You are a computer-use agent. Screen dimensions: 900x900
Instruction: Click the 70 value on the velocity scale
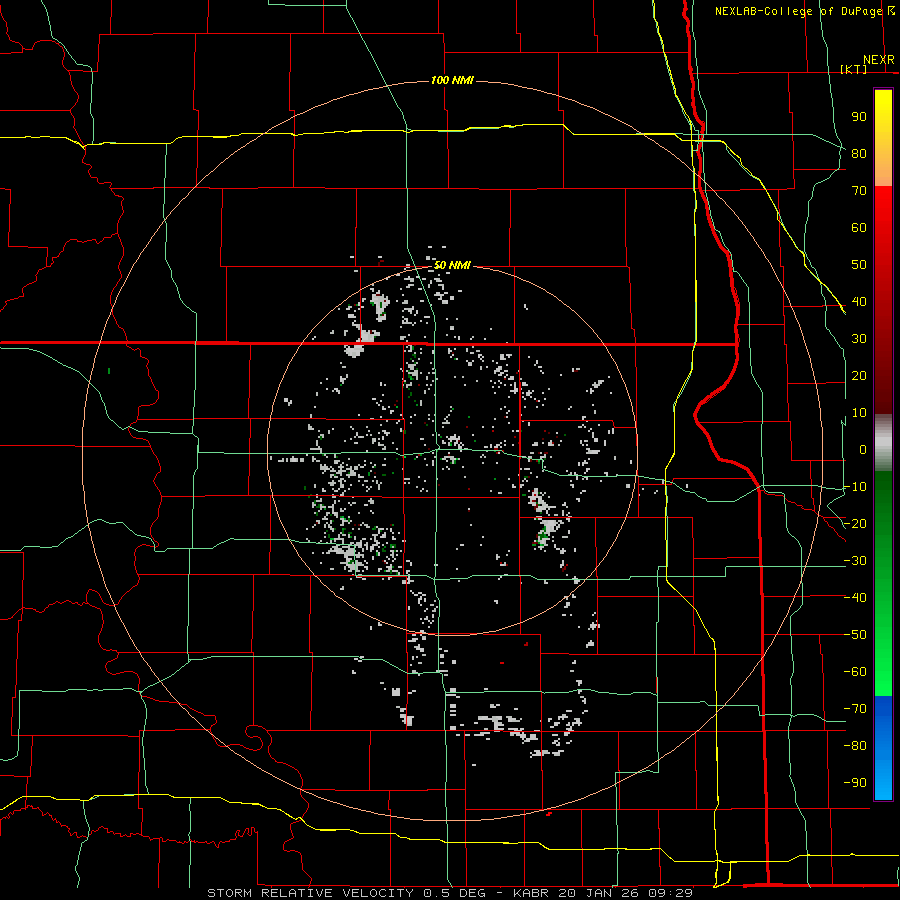(x=859, y=191)
